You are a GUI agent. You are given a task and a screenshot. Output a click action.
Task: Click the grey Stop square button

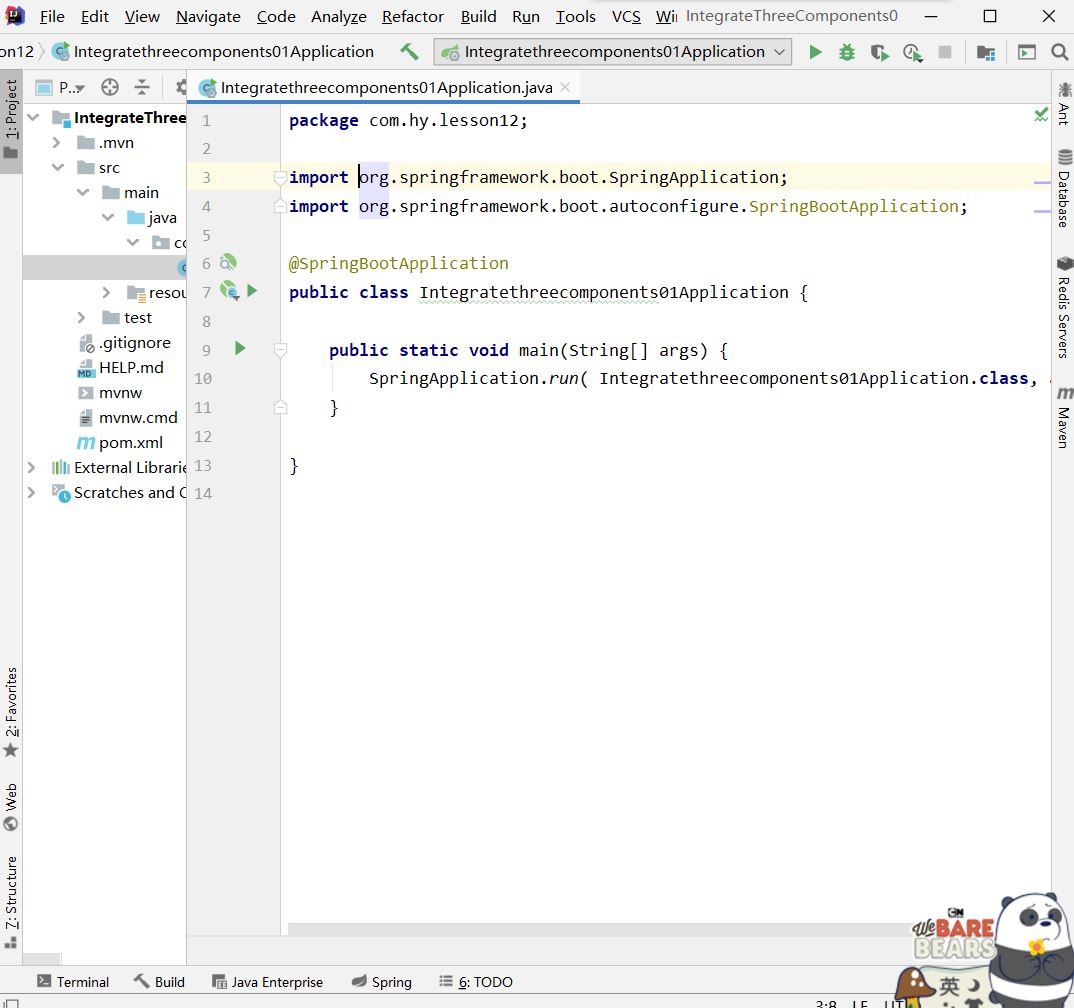tap(945, 52)
